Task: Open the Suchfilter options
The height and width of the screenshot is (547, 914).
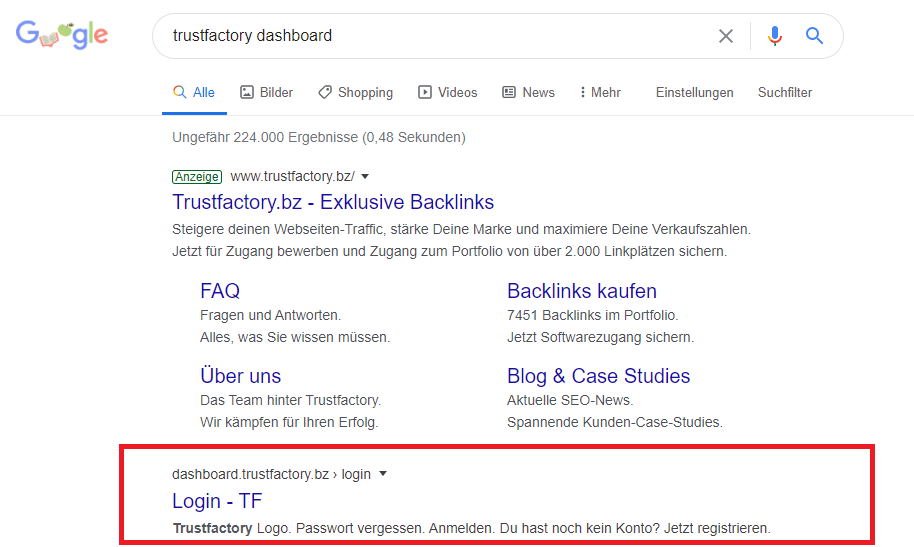Action: (x=785, y=92)
